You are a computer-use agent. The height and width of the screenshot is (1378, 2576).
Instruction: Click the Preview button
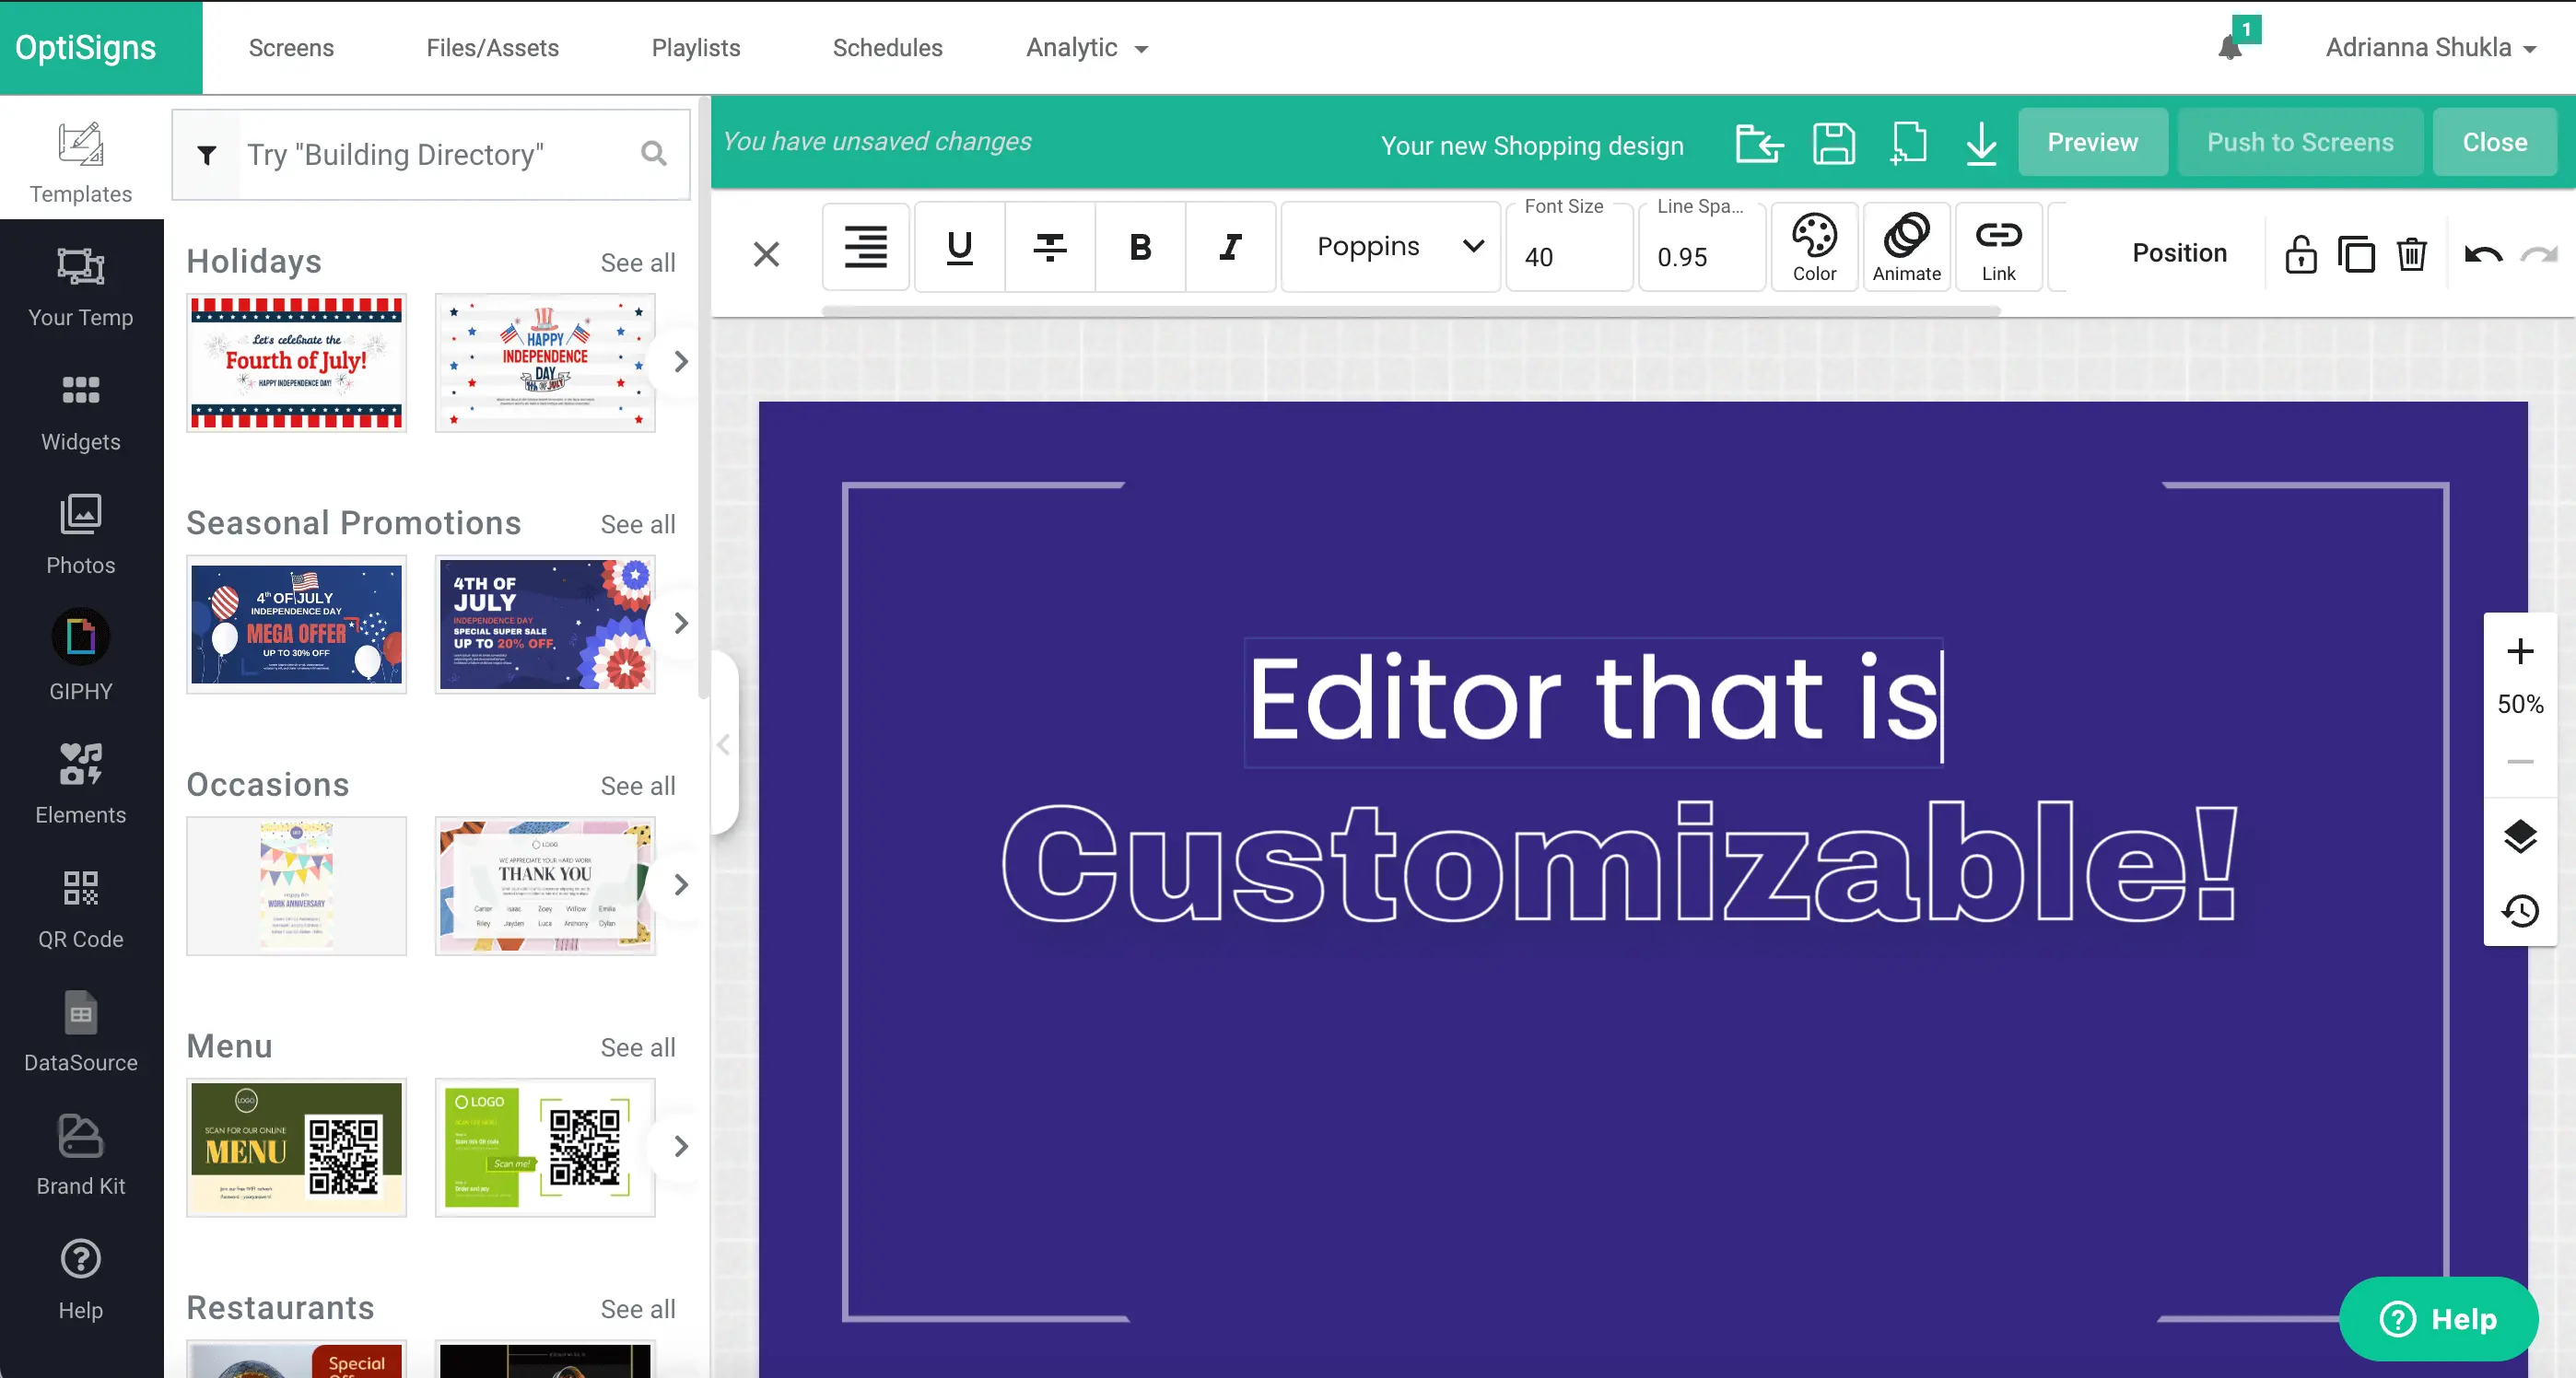point(2091,143)
